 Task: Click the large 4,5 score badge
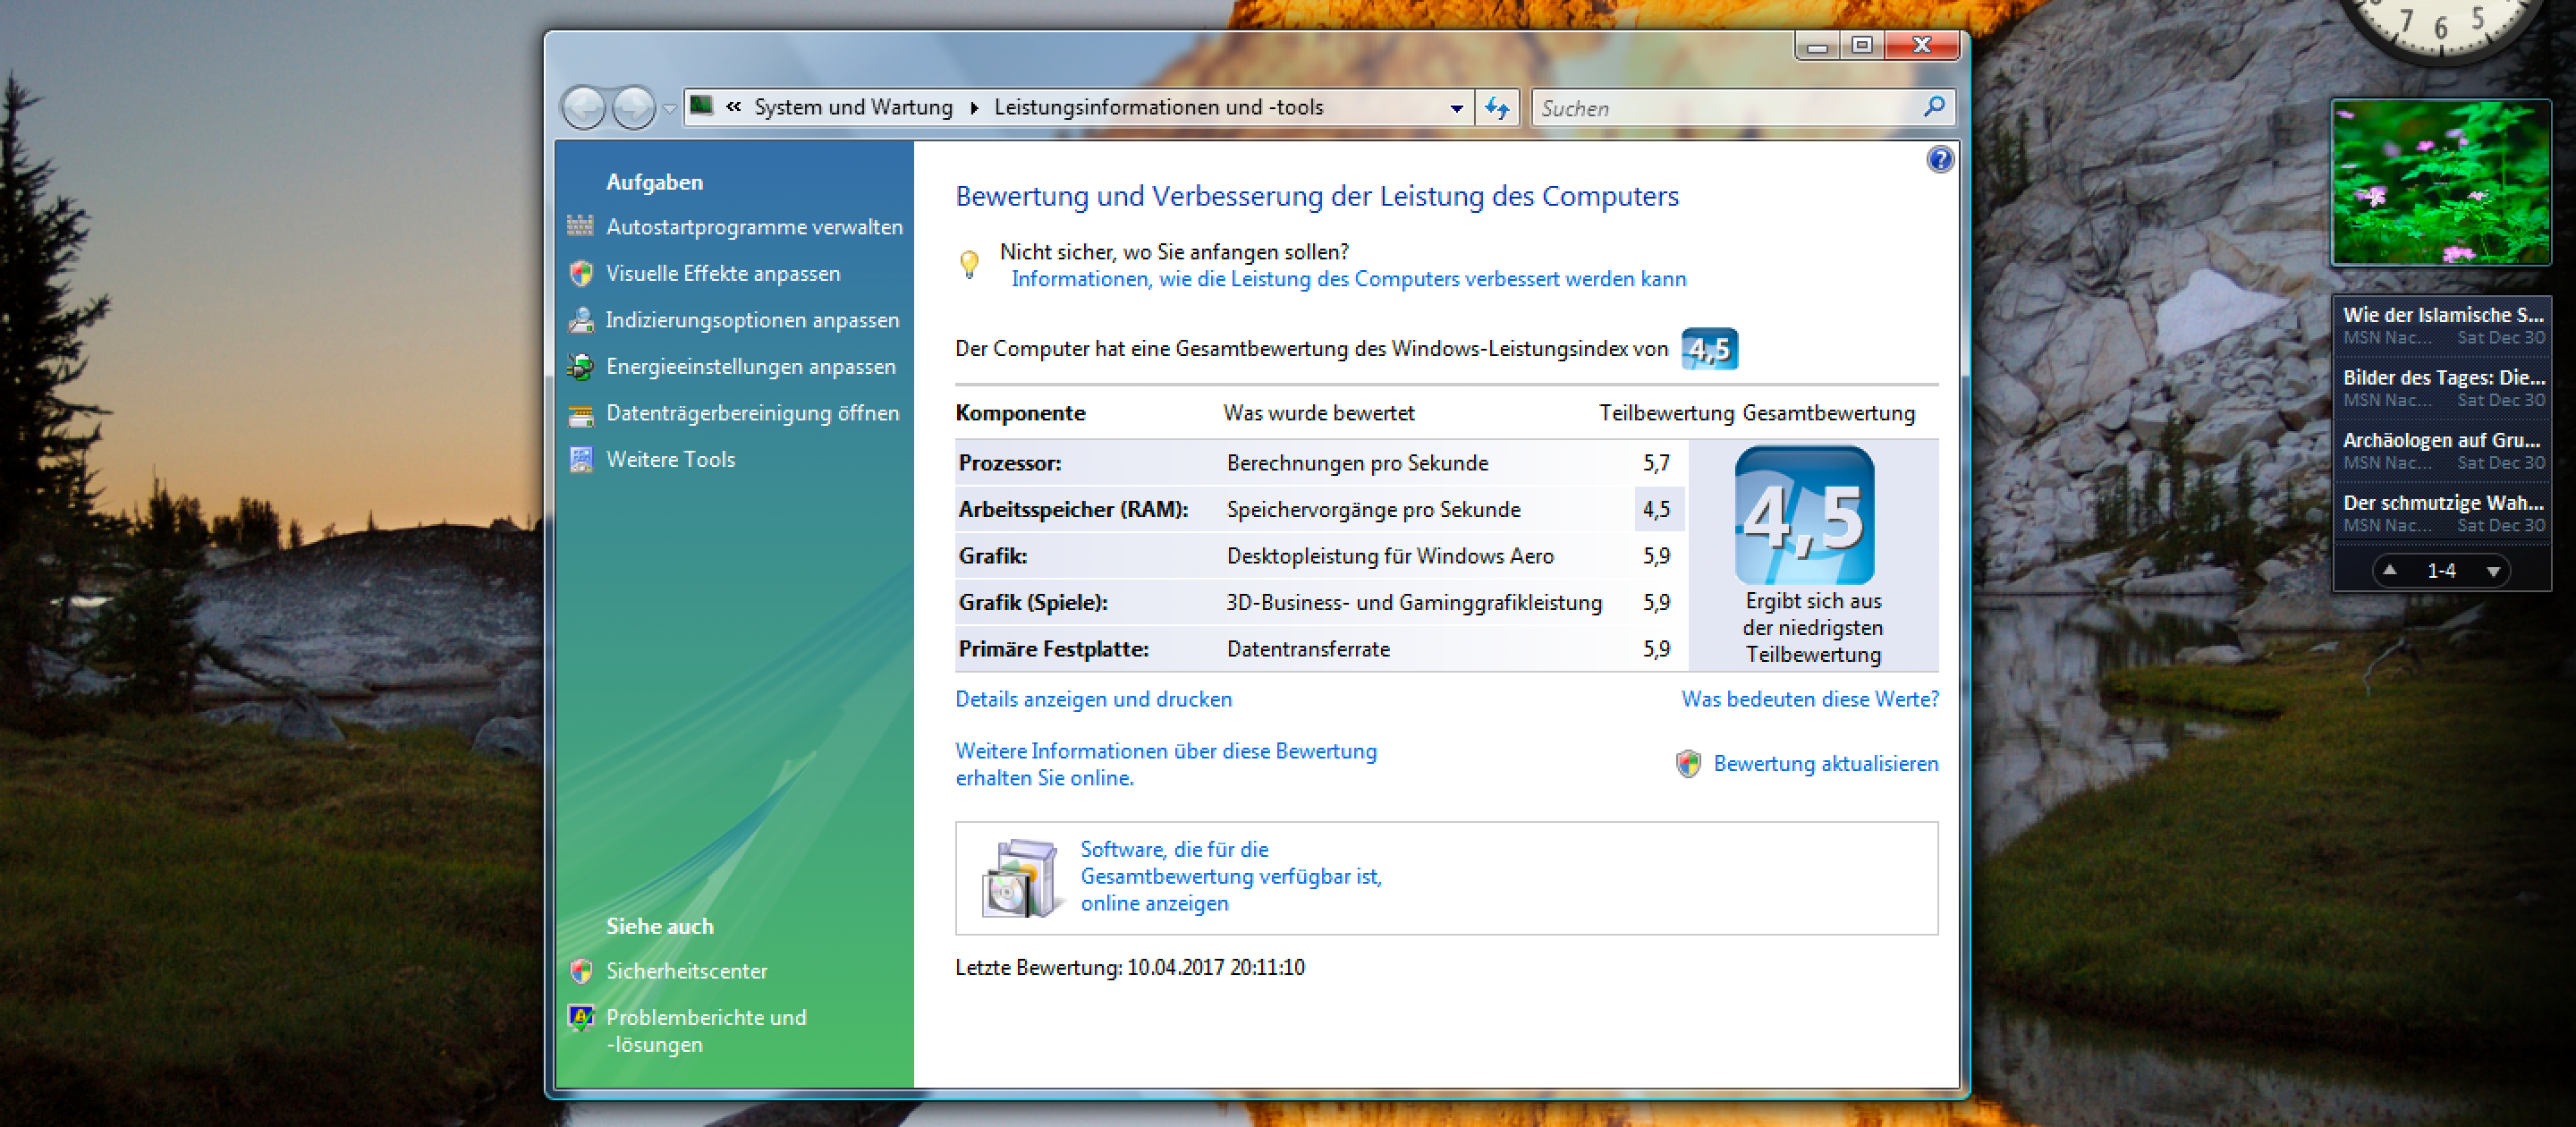coord(1804,516)
